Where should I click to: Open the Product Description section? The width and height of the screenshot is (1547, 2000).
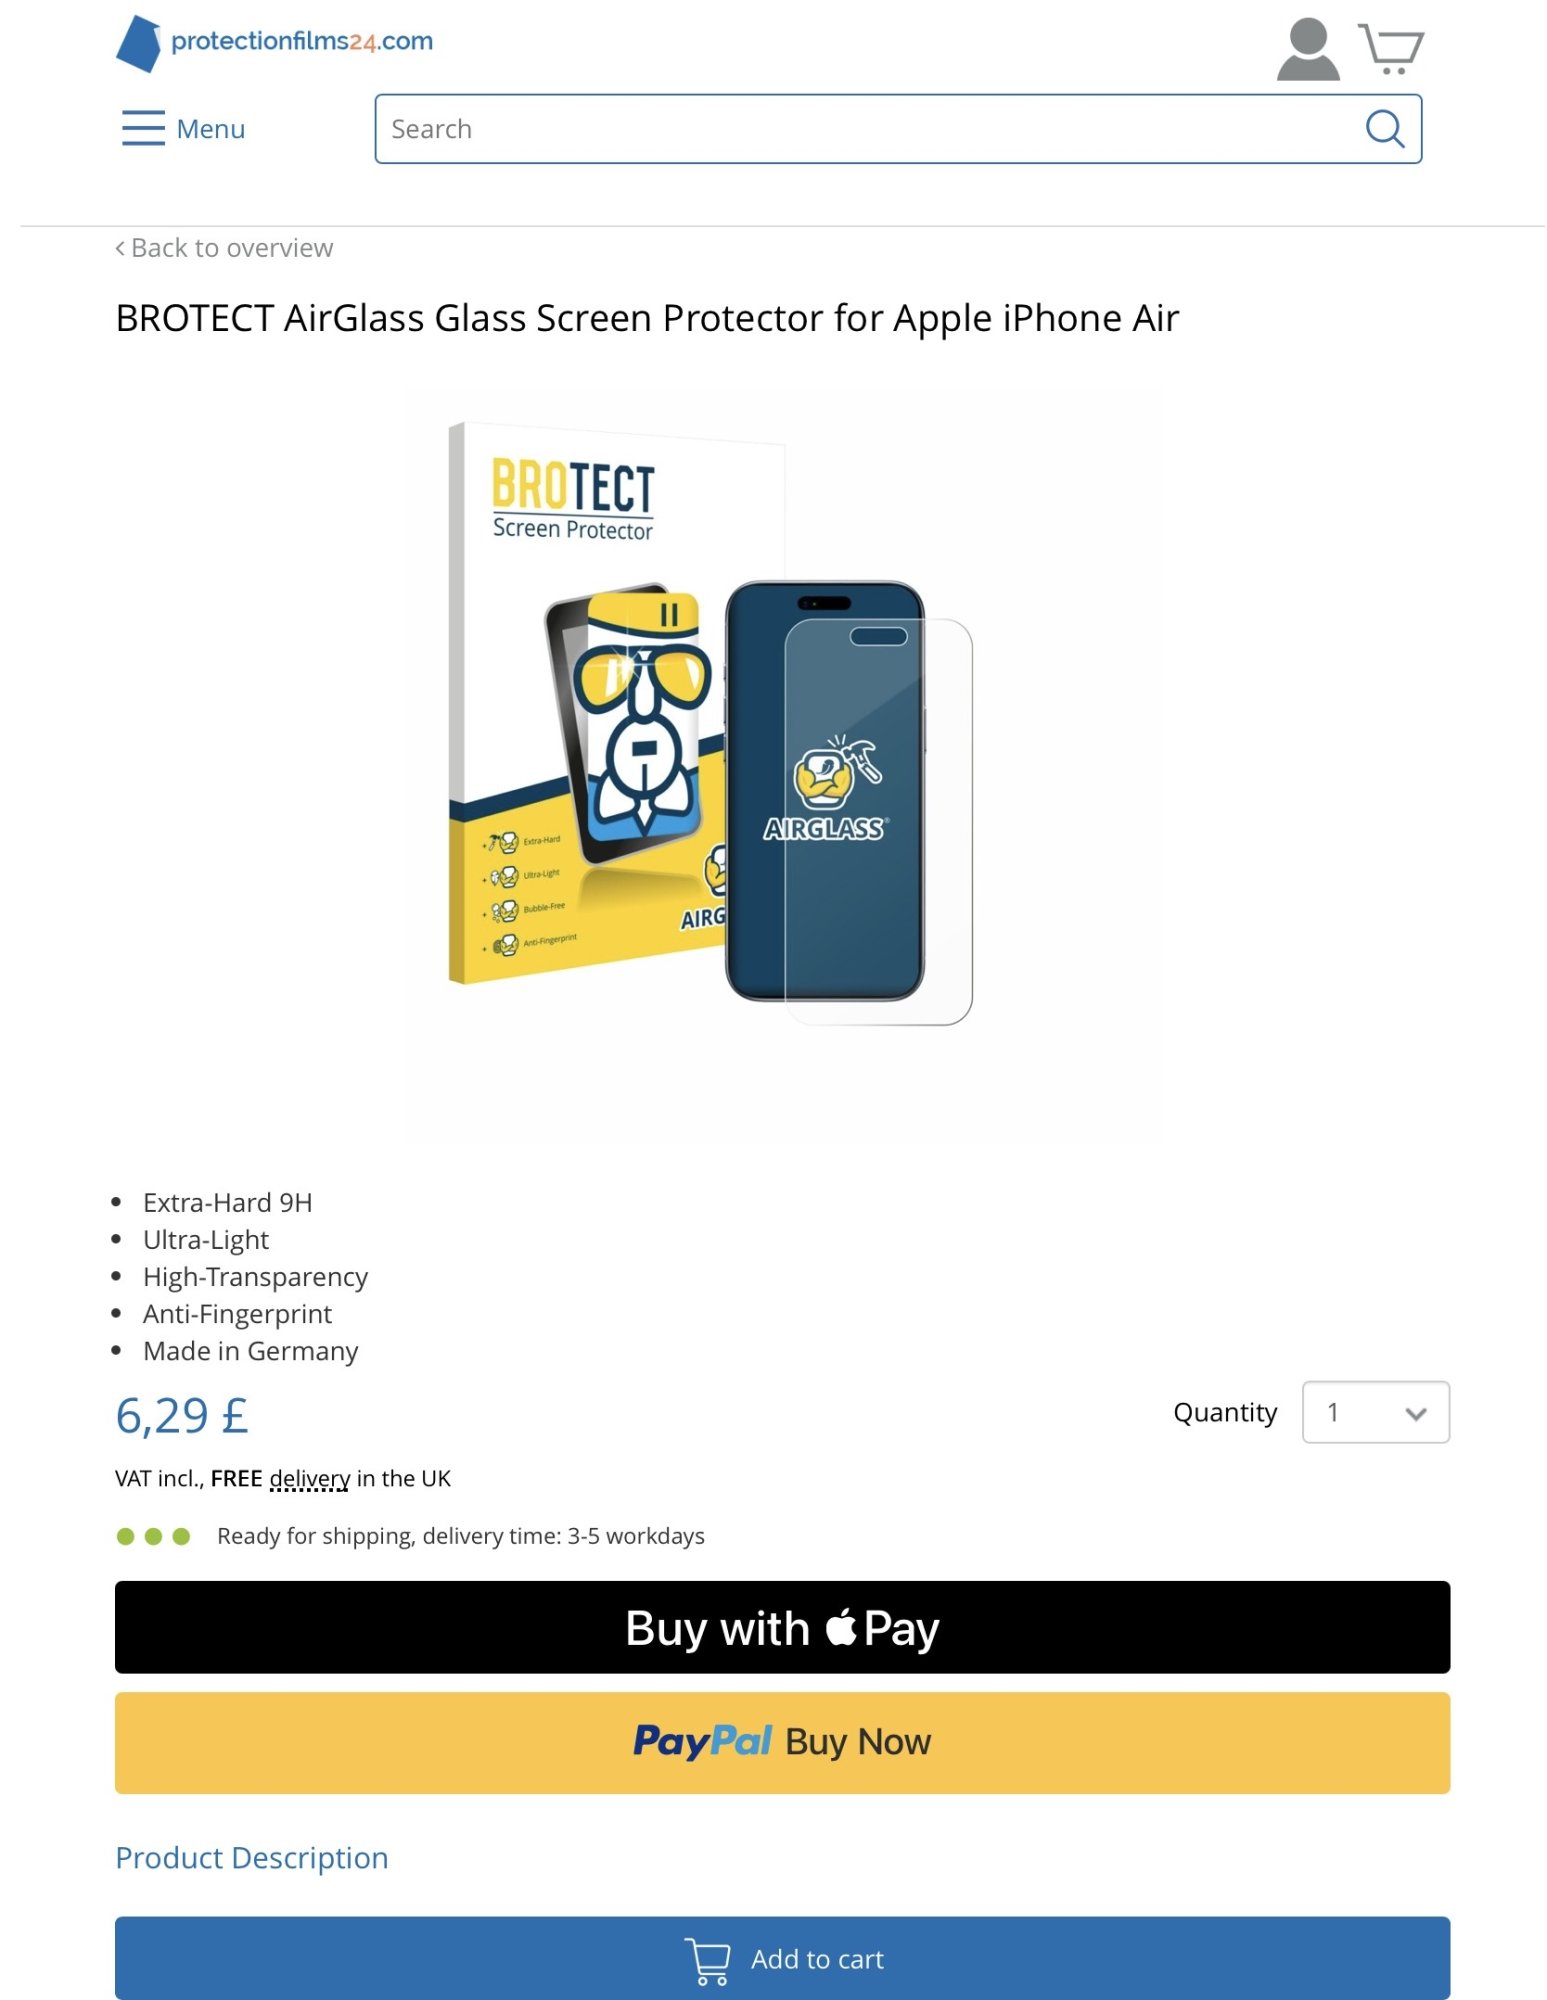coord(252,1858)
